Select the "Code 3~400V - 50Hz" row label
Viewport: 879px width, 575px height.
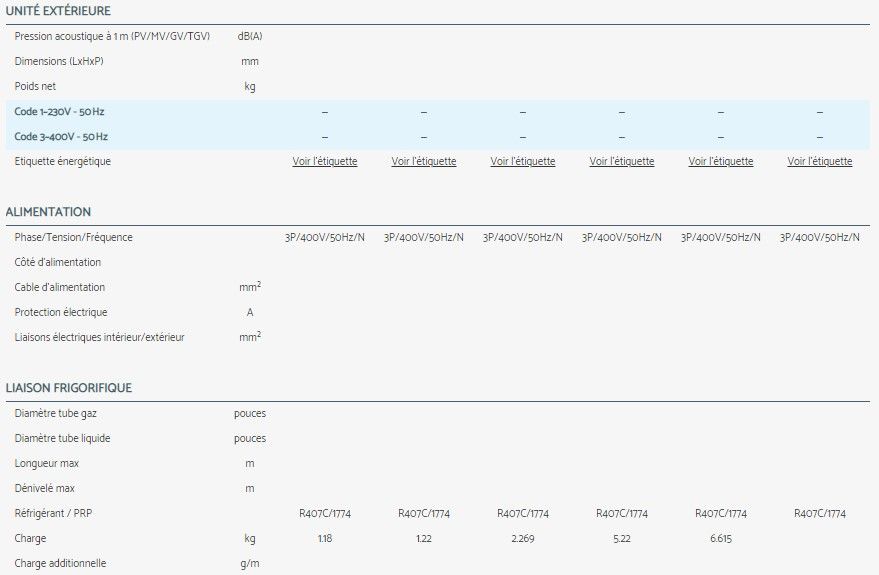(x=61, y=137)
